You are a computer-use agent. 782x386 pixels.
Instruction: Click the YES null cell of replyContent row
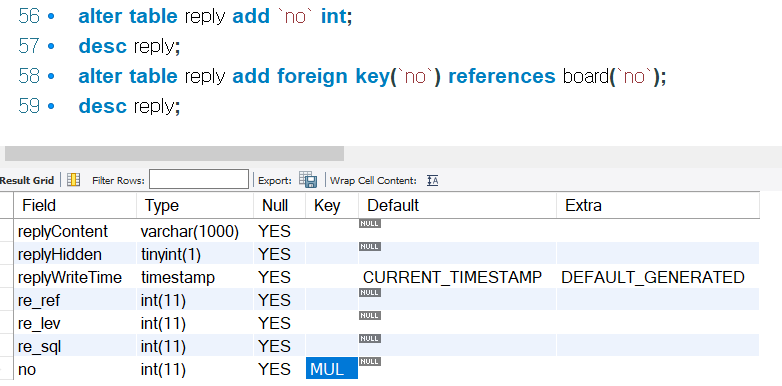[x=279, y=231]
